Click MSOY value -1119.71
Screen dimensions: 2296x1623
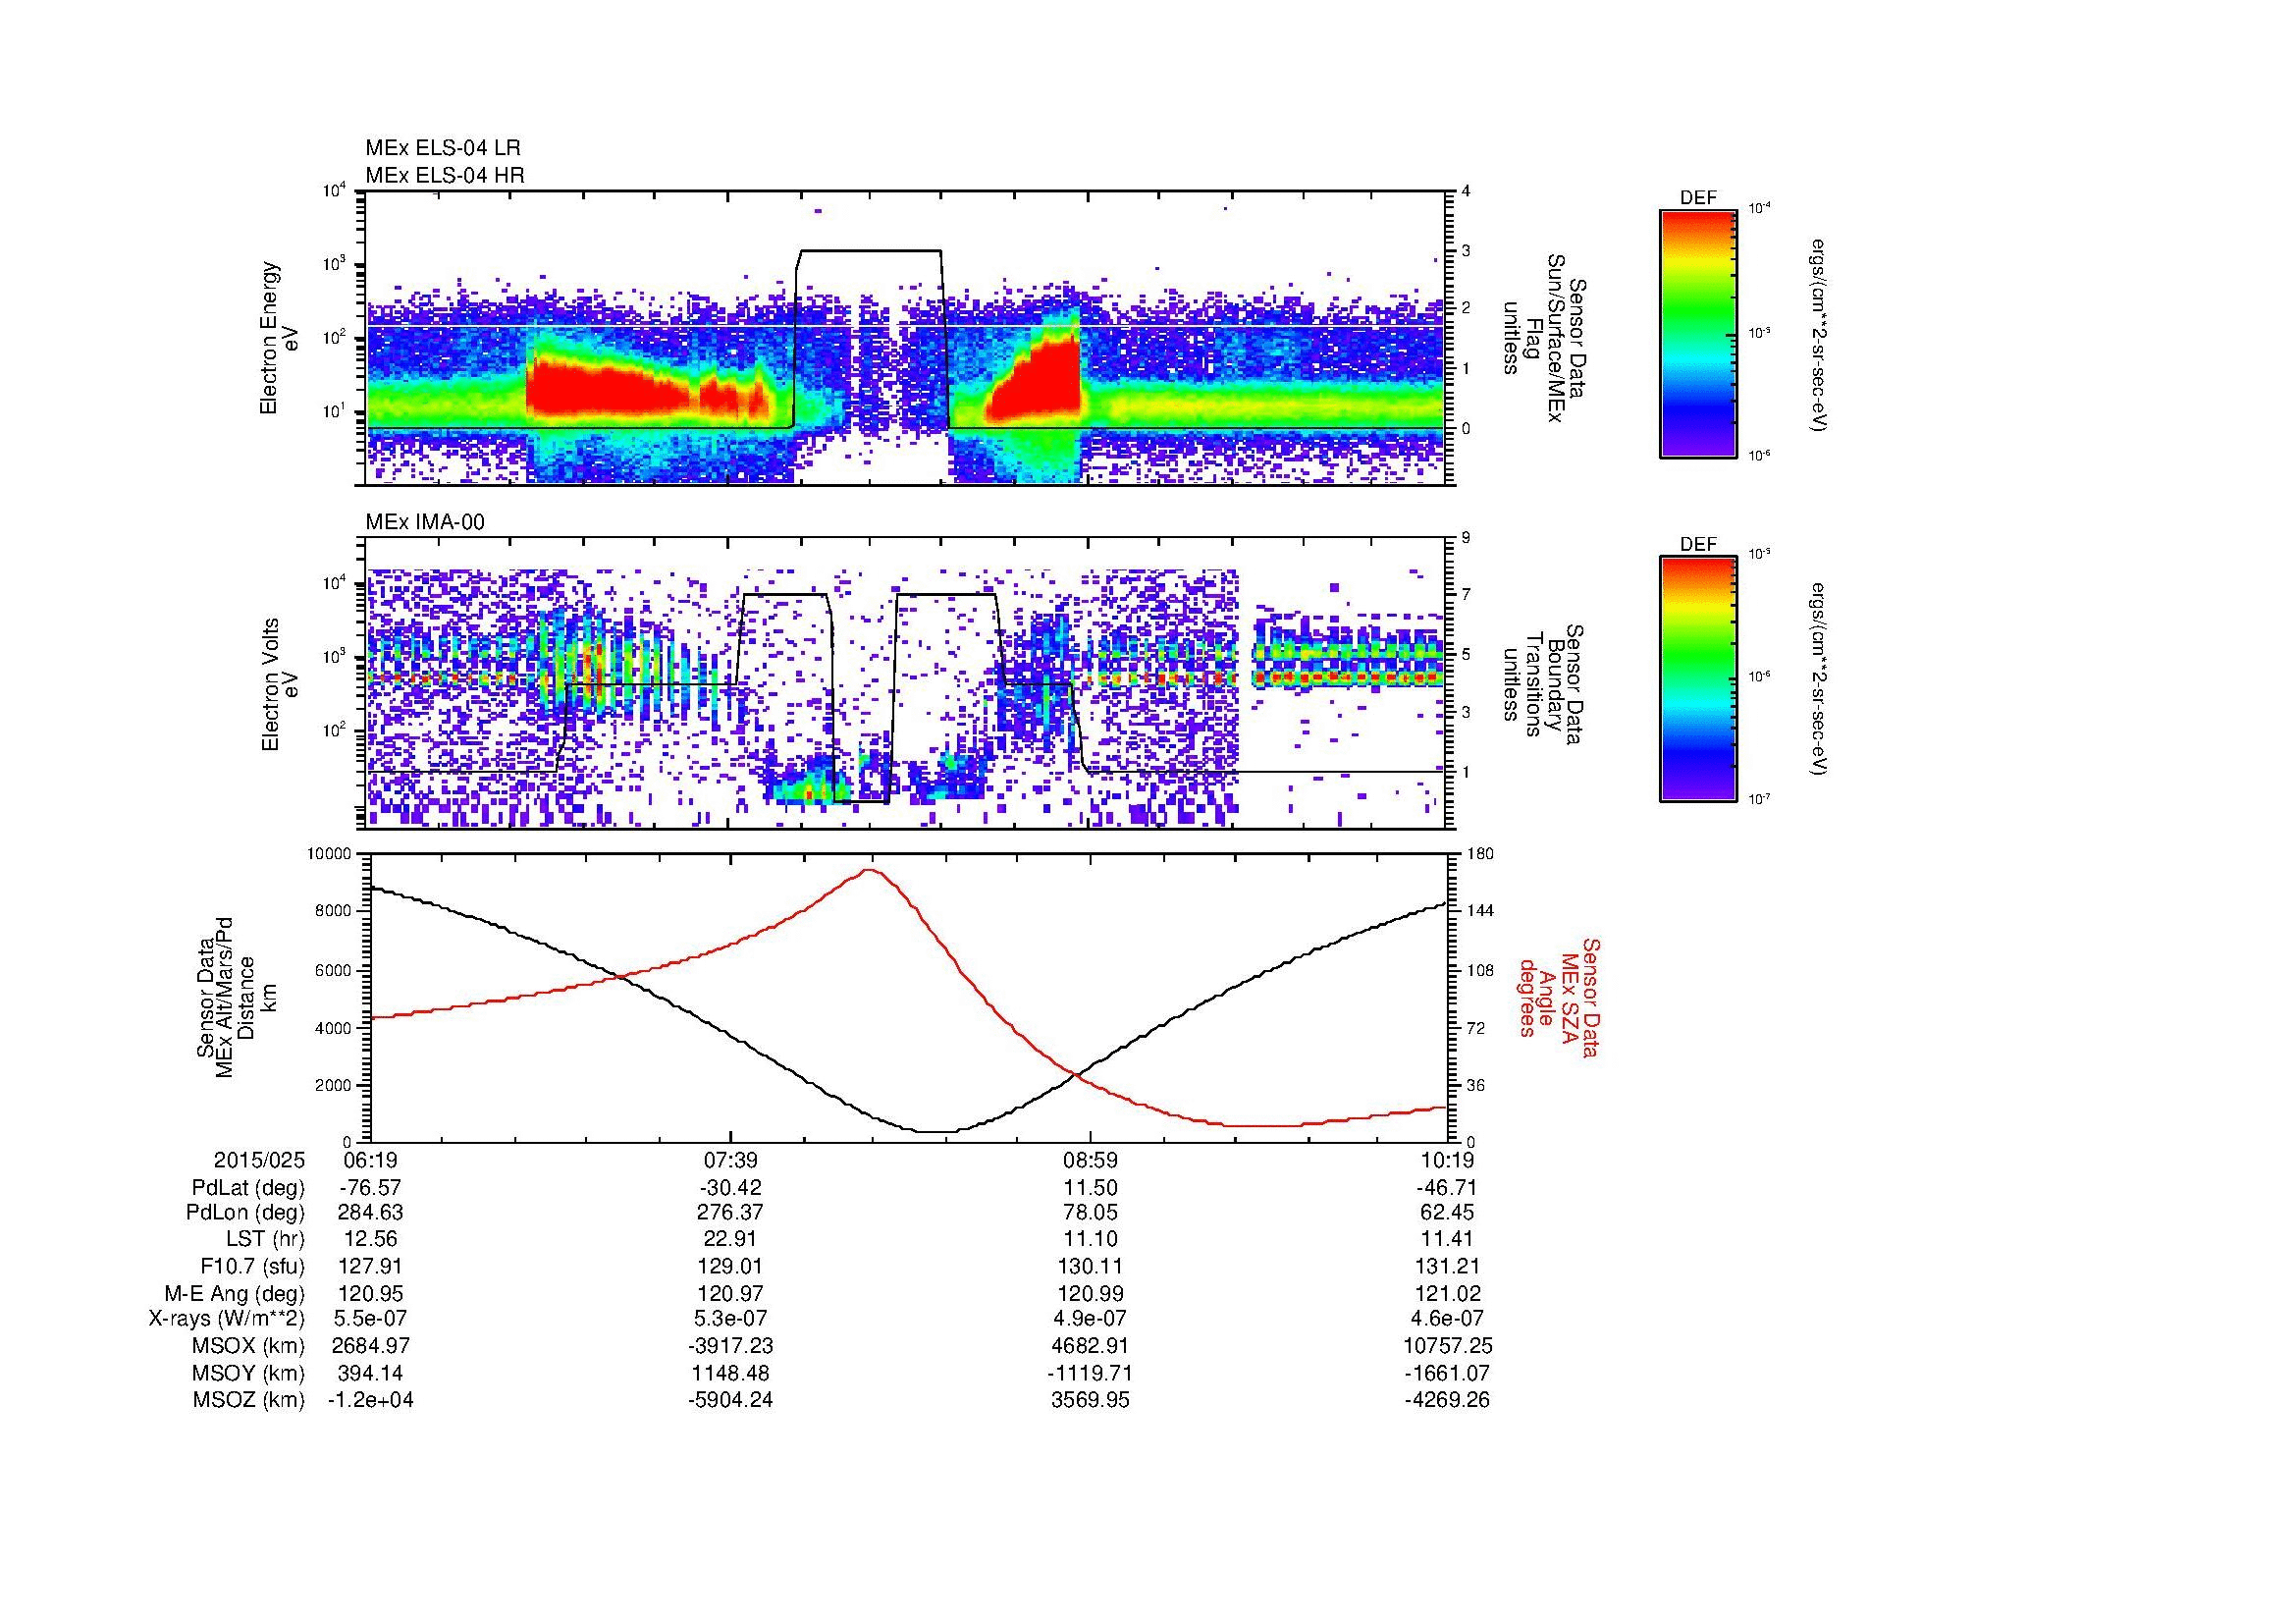click(x=1090, y=1373)
